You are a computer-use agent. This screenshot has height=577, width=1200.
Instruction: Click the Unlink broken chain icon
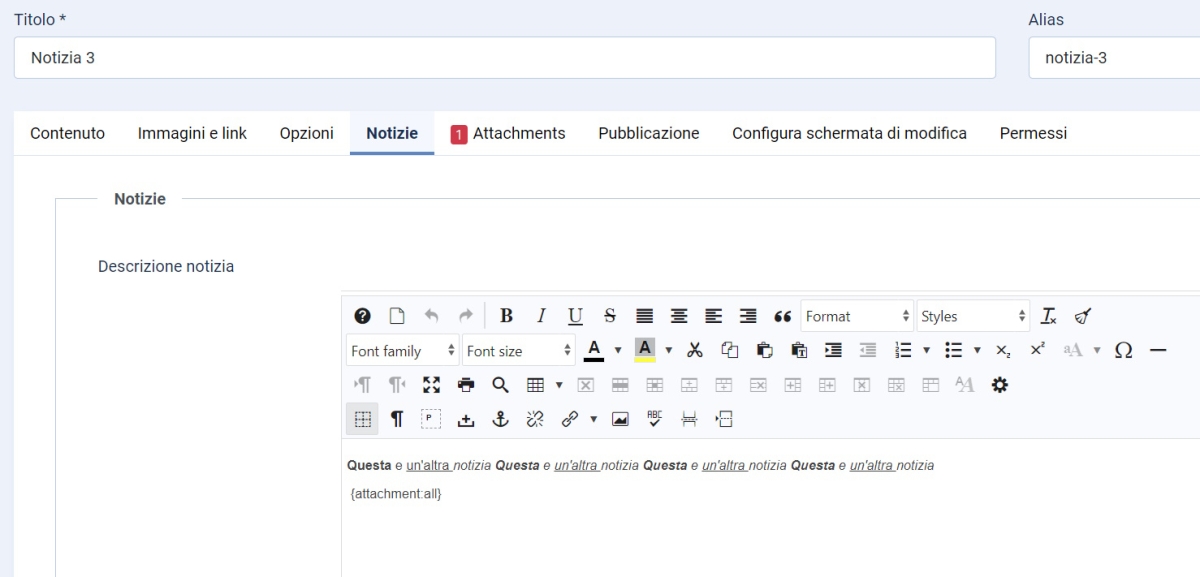click(x=535, y=419)
